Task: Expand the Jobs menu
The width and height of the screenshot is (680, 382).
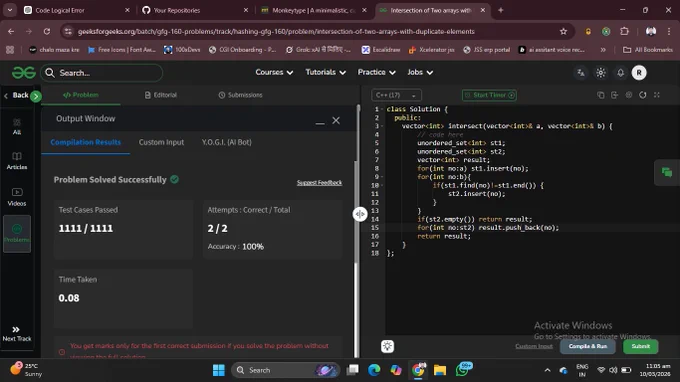Action: pos(420,72)
